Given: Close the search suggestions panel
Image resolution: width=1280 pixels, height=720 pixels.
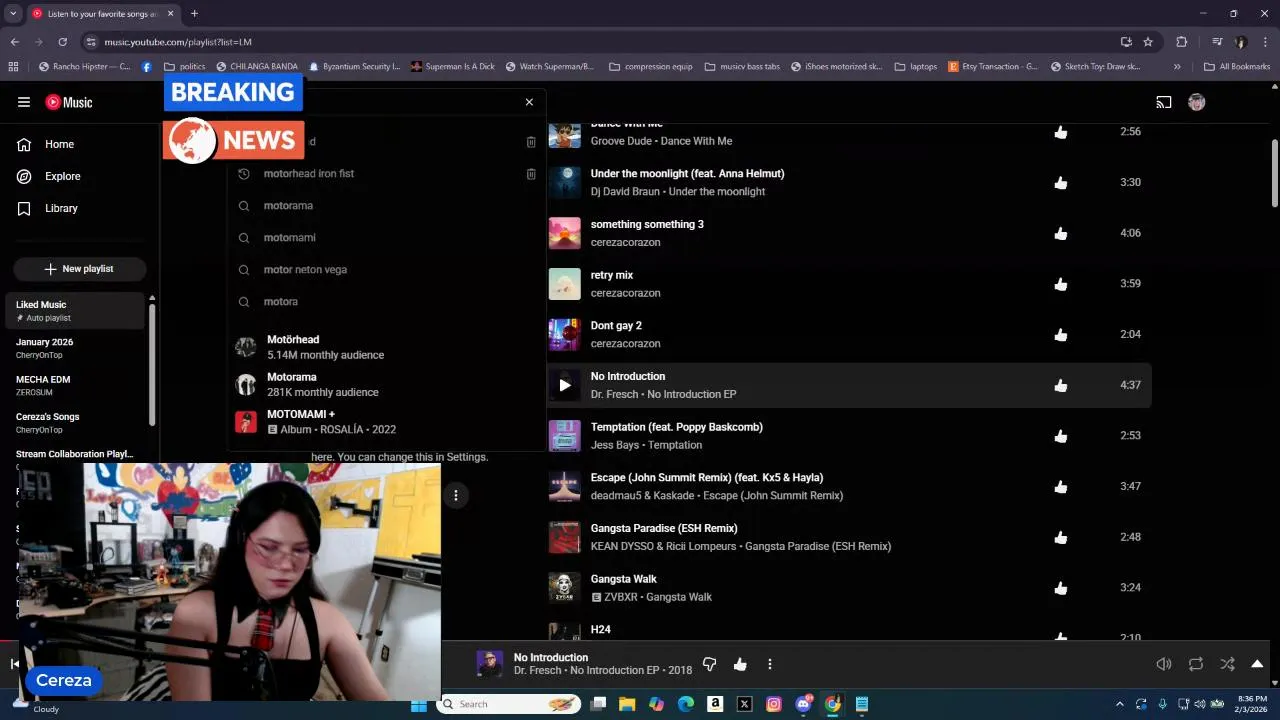Looking at the screenshot, I should click(529, 102).
